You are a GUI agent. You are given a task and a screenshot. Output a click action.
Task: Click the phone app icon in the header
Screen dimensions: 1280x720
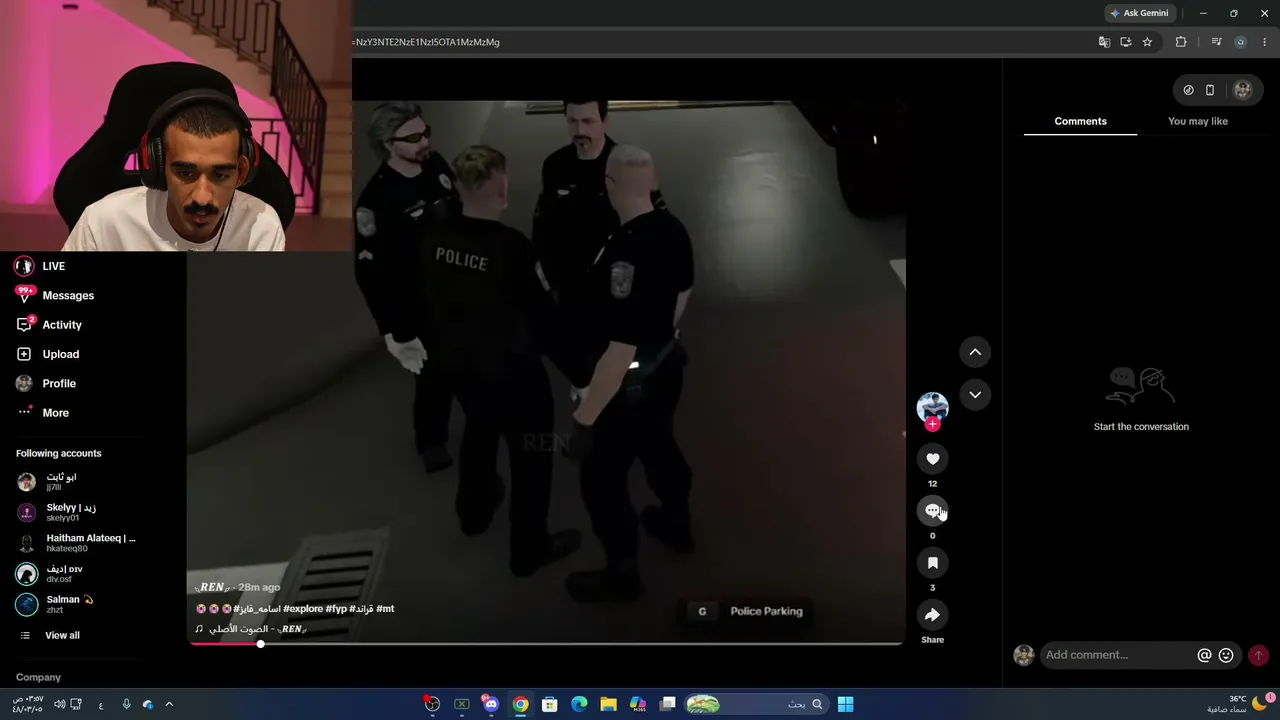1209,90
